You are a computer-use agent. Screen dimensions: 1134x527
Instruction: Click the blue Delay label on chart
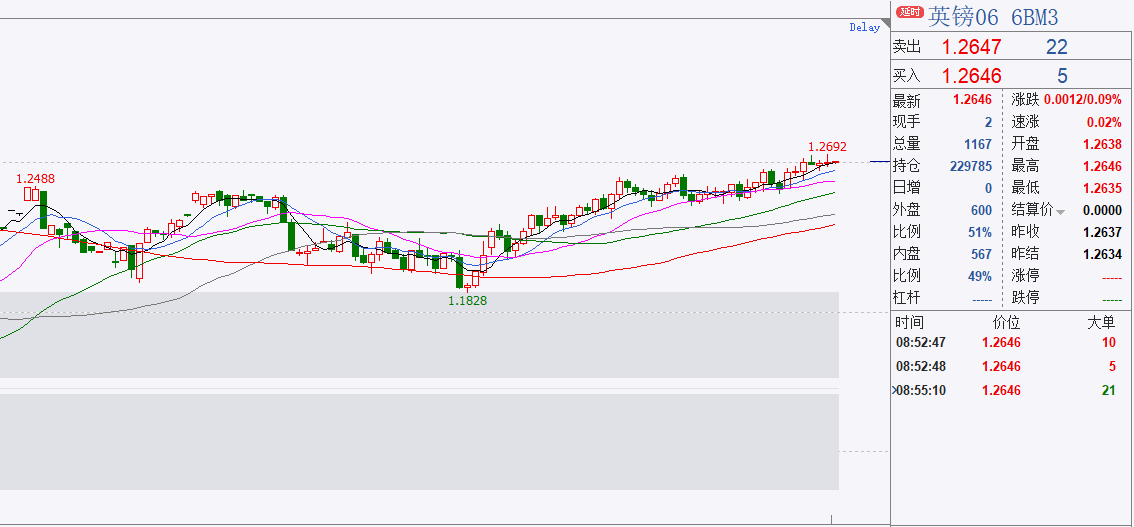(x=864, y=27)
